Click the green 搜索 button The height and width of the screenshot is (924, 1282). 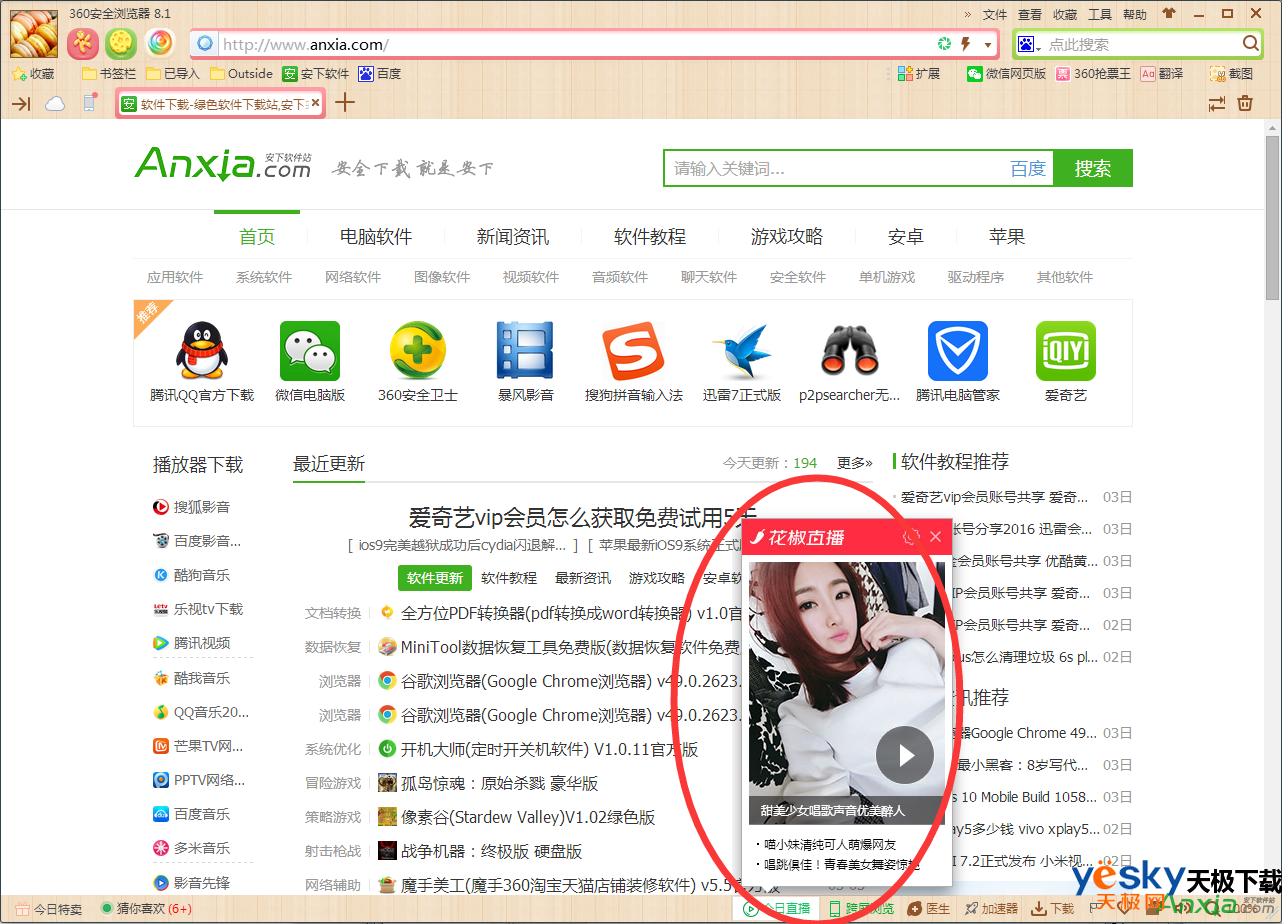tap(1093, 168)
